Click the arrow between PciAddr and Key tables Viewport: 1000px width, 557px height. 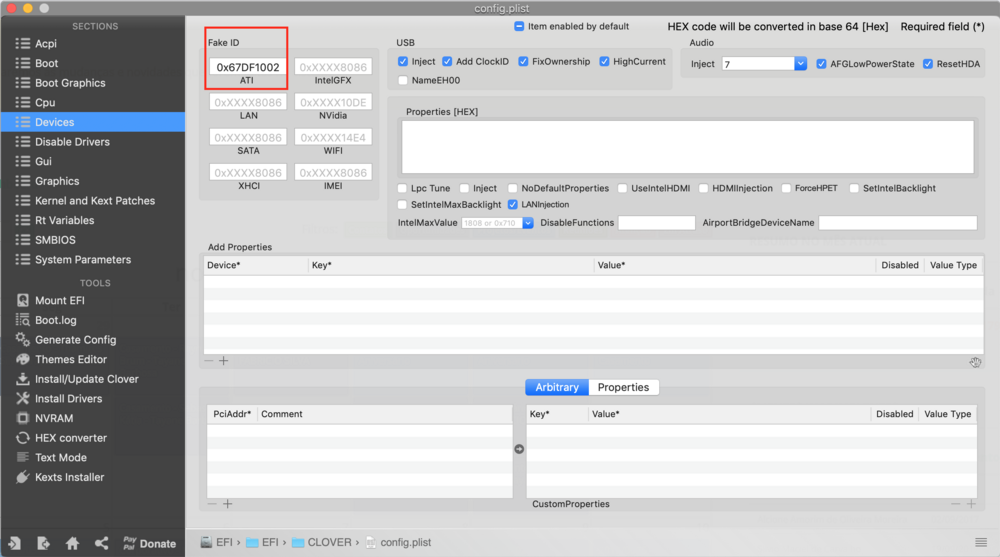pyautogui.click(x=519, y=449)
